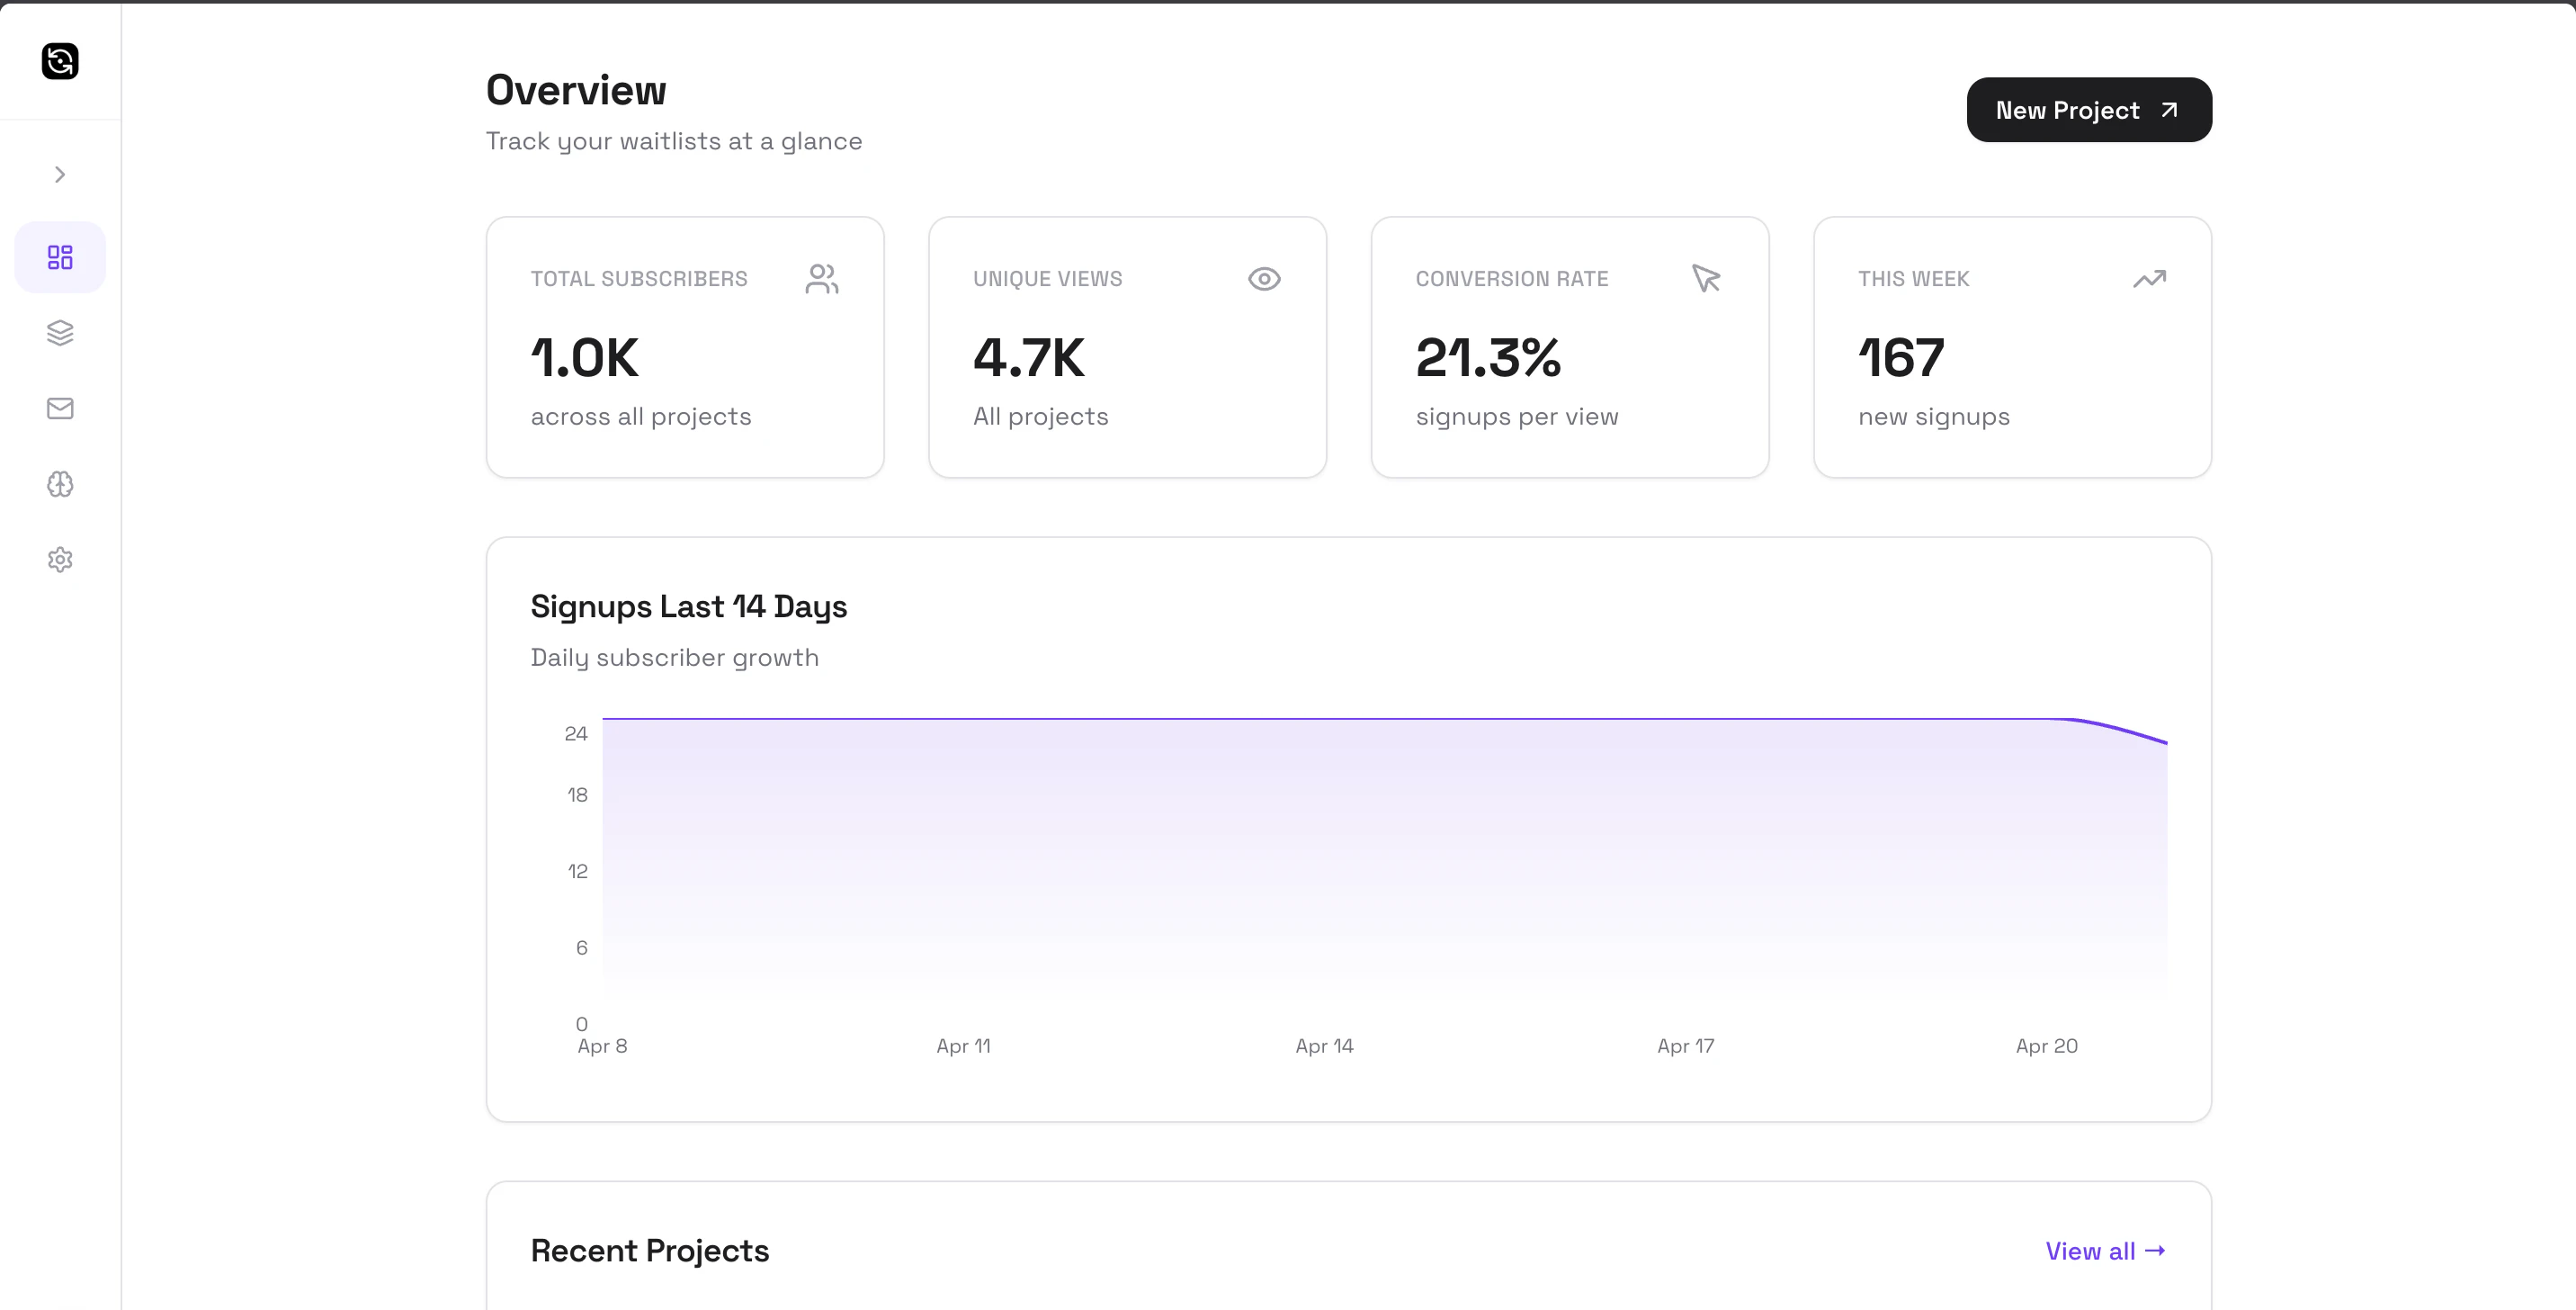Viewport: 2576px width, 1310px height.
Task: Open the layers projects icon in sidebar
Action: (60, 333)
